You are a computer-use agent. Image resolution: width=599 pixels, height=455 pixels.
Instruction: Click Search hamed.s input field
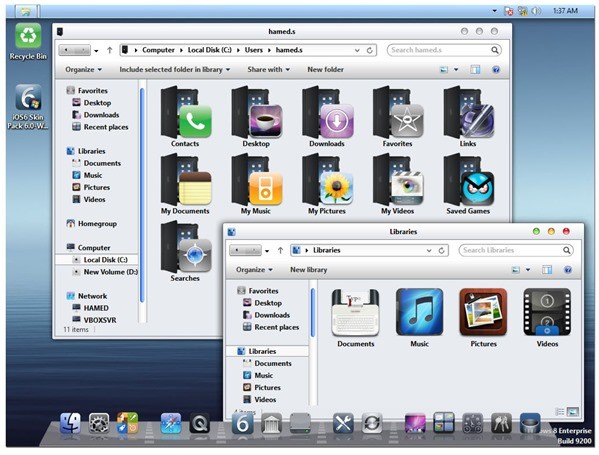pyautogui.click(x=444, y=50)
